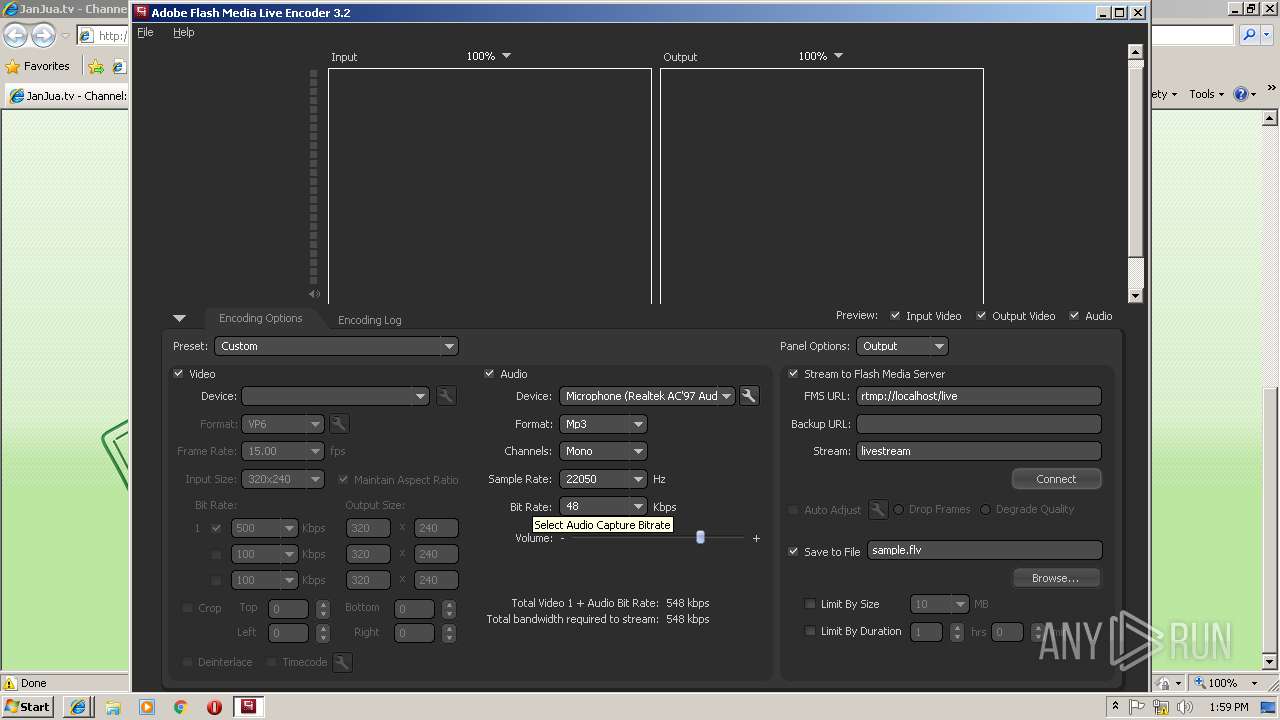Open video format VP6 settings wrench
The width and height of the screenshot is (1280, 720).
[339, 424]
